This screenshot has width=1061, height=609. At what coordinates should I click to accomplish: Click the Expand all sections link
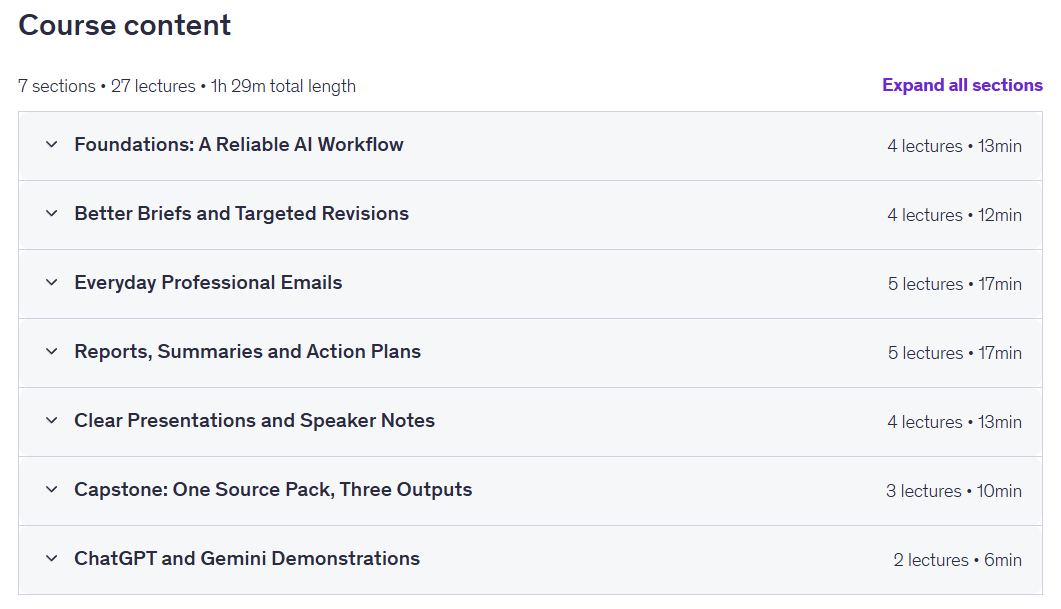tap(962, 85)
